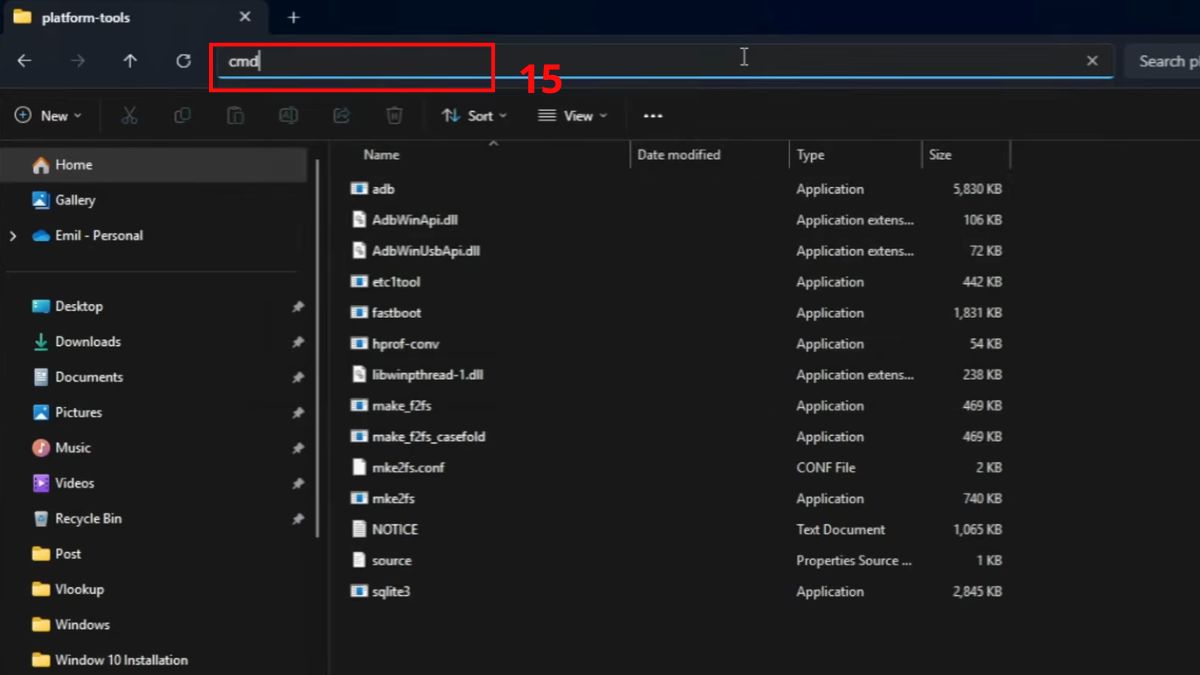
Task: Click the Back navigation arrow
Action: (24, 61)
